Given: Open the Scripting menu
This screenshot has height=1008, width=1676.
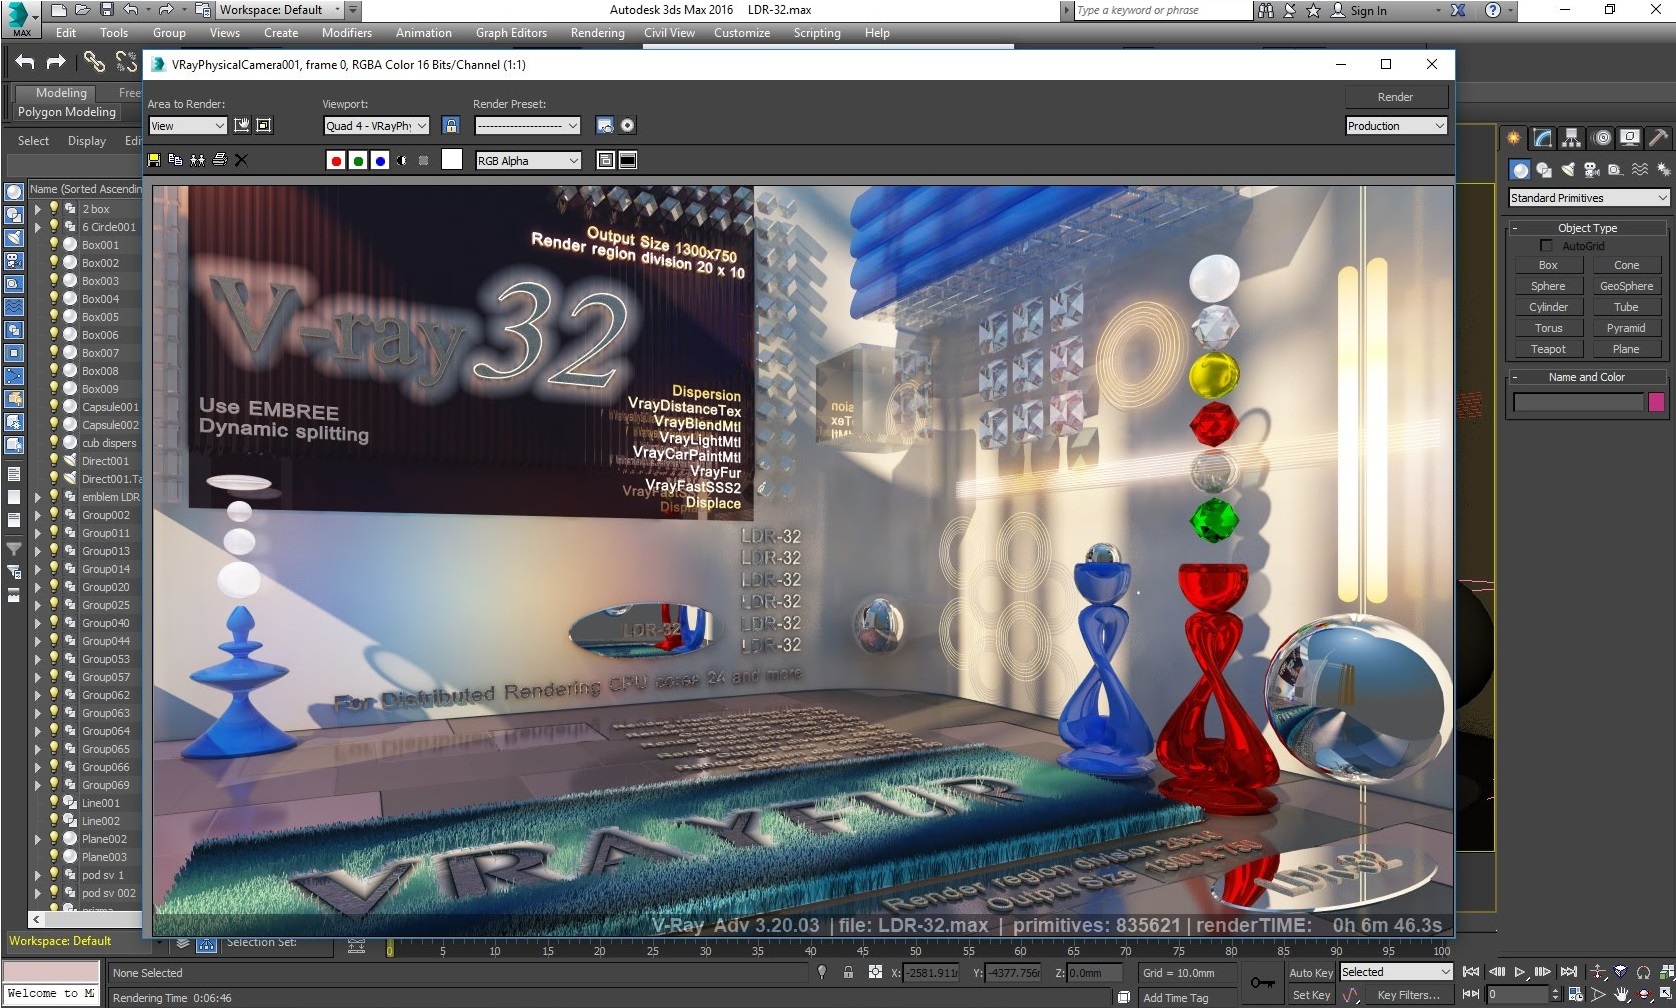Looking at the screenshot, I should pos(817,33).
